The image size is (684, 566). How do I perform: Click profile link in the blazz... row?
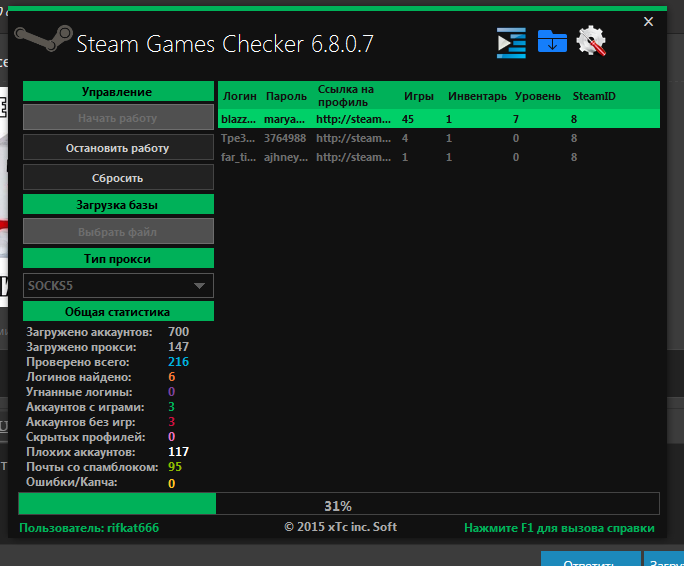[x=353, y=119]
